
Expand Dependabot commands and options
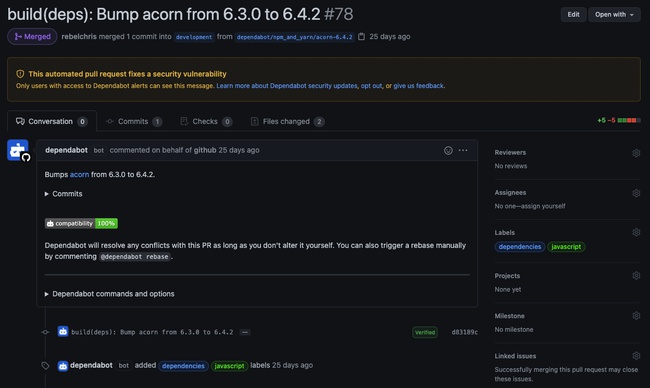109,294
